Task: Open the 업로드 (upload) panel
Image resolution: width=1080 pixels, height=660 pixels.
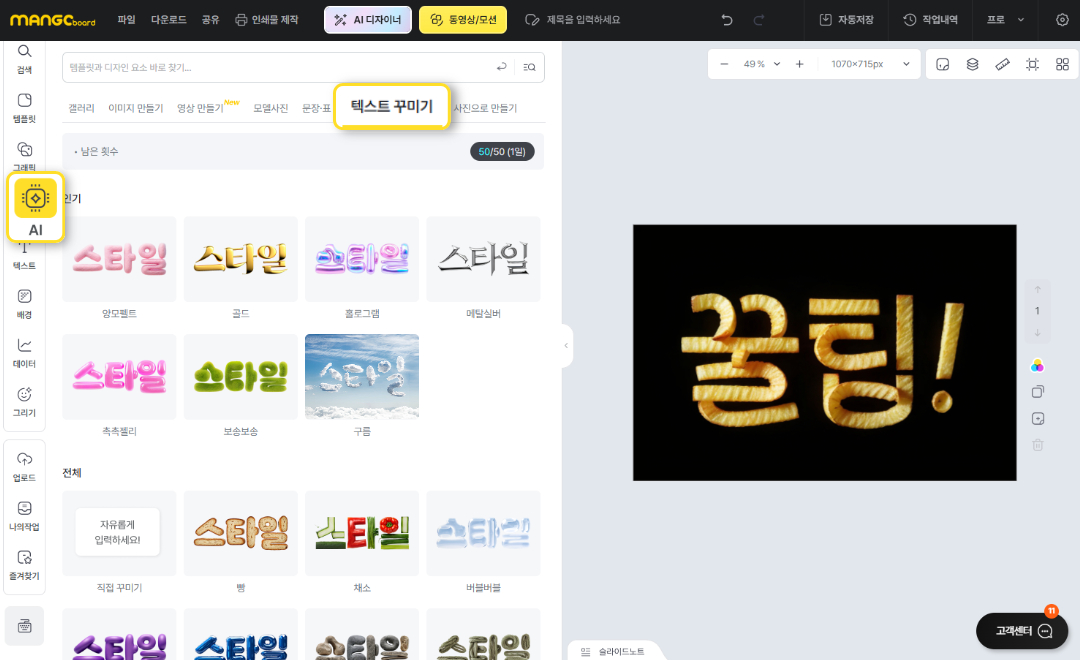Action: point(25,466)
